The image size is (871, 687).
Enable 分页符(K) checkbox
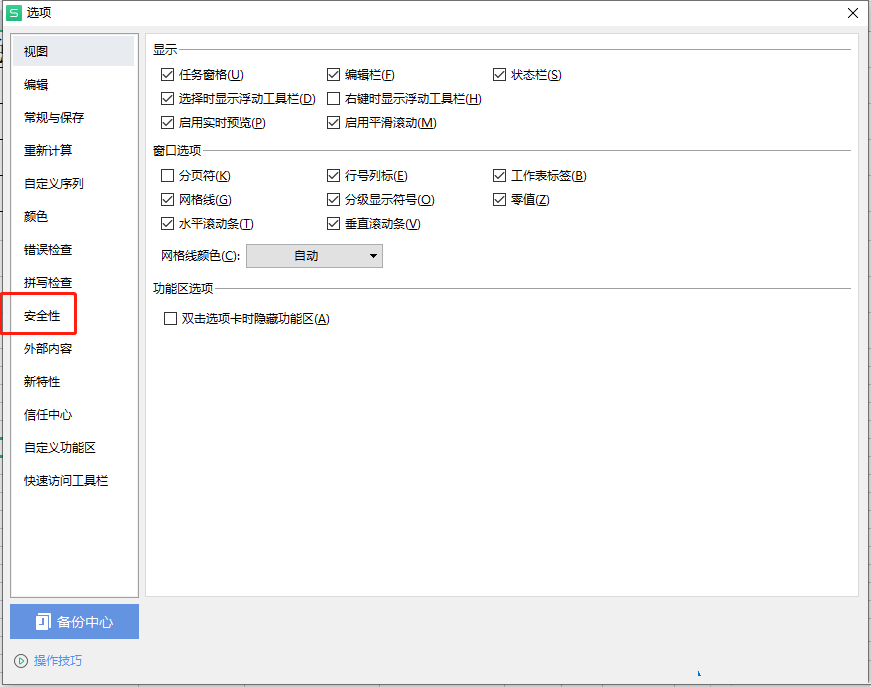pyautogui.click(x=167, y=175)
